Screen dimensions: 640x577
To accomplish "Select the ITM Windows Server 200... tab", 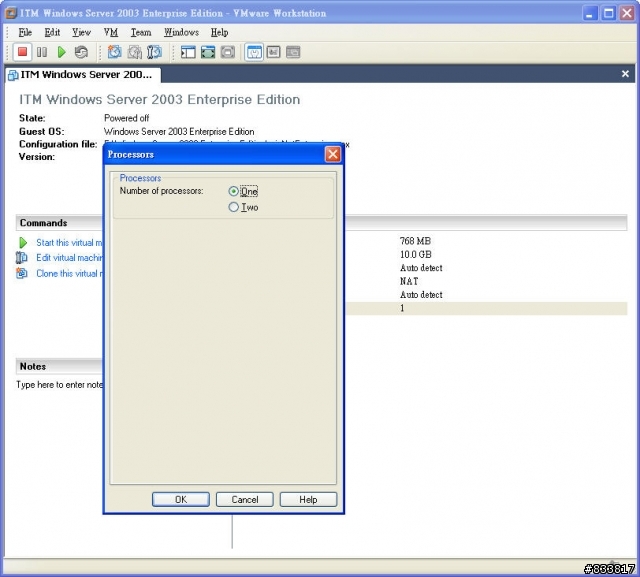I will (83, 75).
